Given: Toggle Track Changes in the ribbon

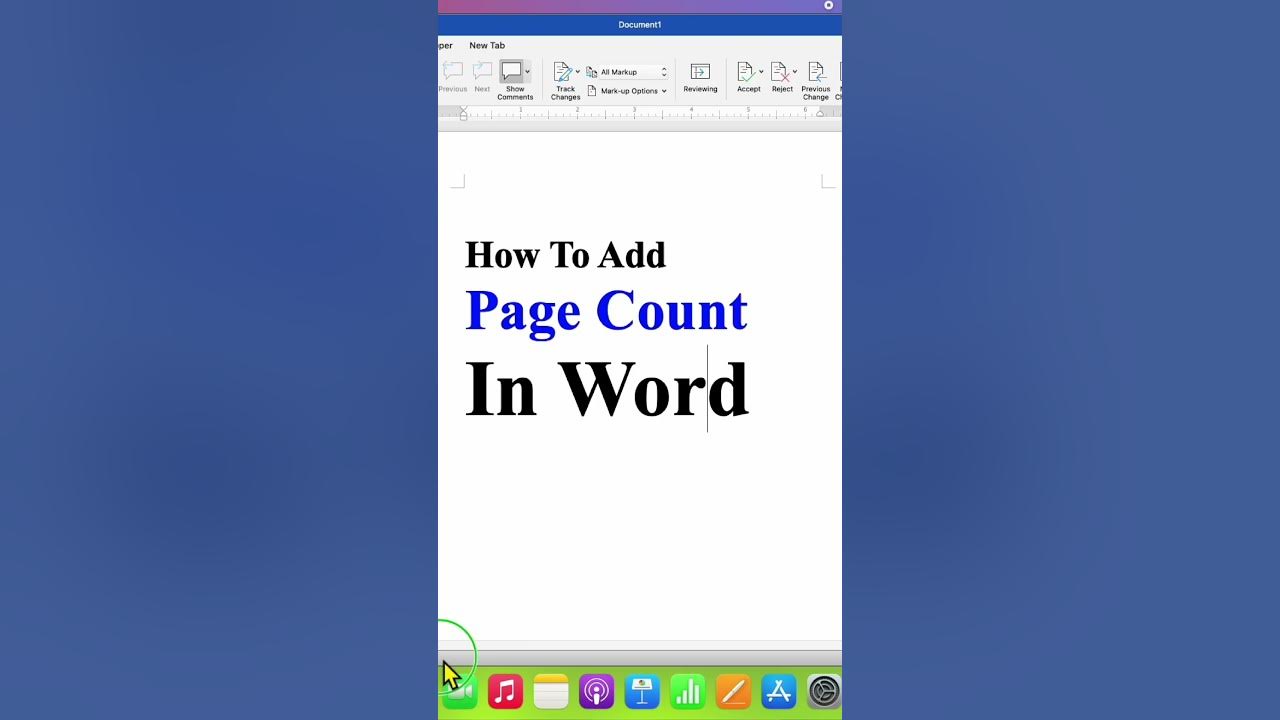Looking at the screenshot, I should pos(564,80).
